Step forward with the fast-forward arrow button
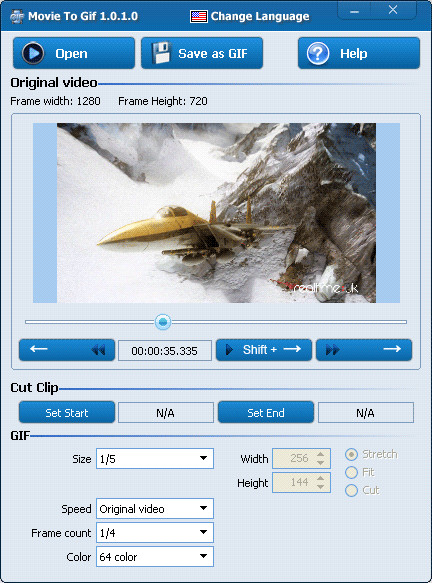 364,350
